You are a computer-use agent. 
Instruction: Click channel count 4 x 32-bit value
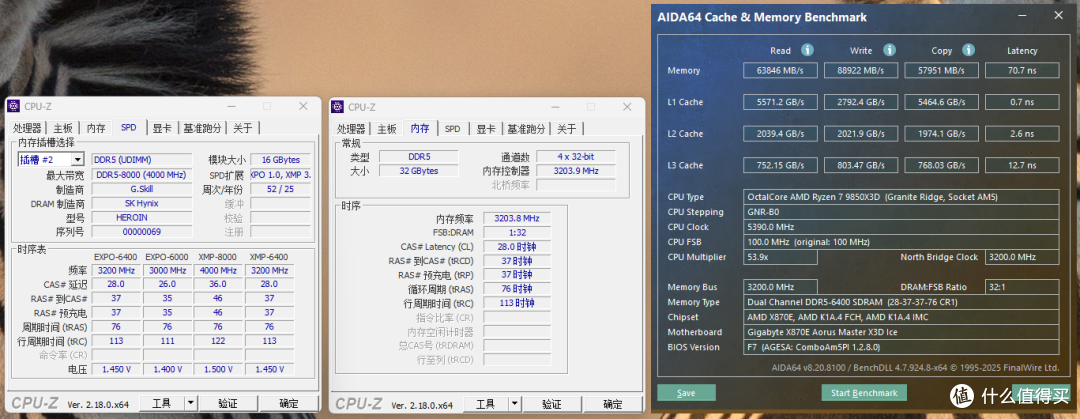(576, 156)
